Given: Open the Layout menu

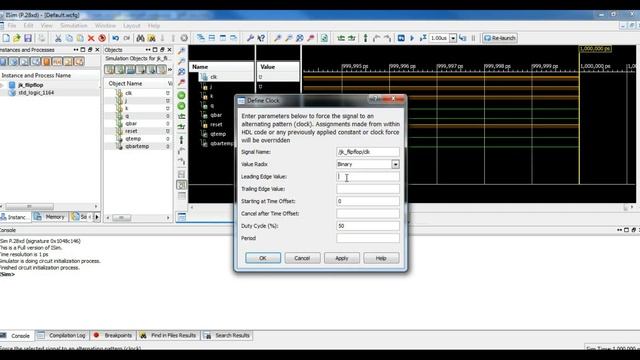Looking at the screenshot, I should (131, 25).
